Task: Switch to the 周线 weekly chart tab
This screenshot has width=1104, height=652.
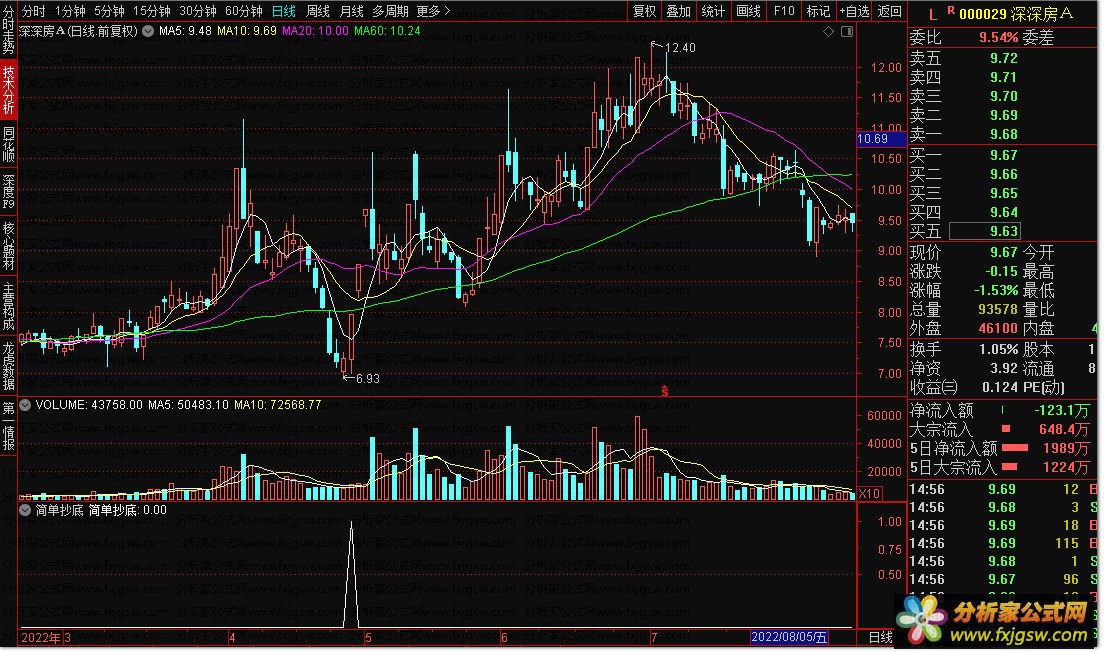Action: 318,11
